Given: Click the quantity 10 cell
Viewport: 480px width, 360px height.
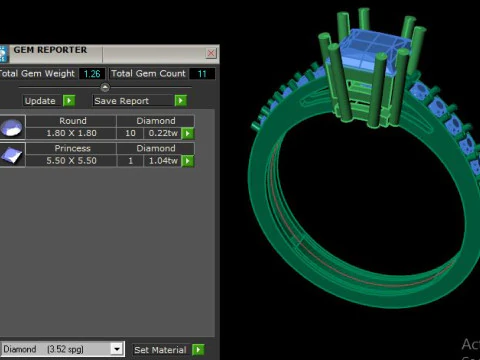Looking at the screenshot, I should (x=130, y=133).
